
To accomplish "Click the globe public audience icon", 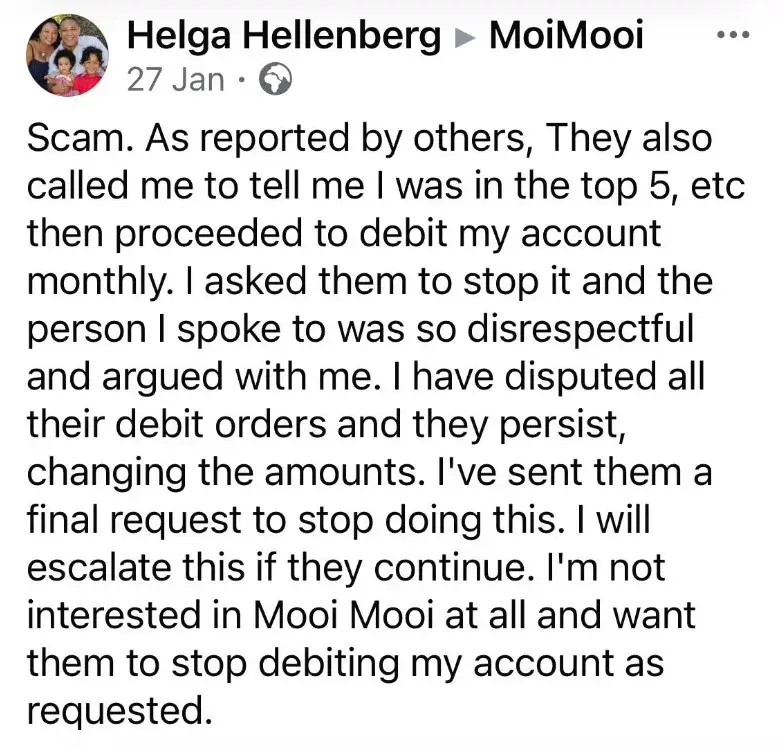I will 274,80.
